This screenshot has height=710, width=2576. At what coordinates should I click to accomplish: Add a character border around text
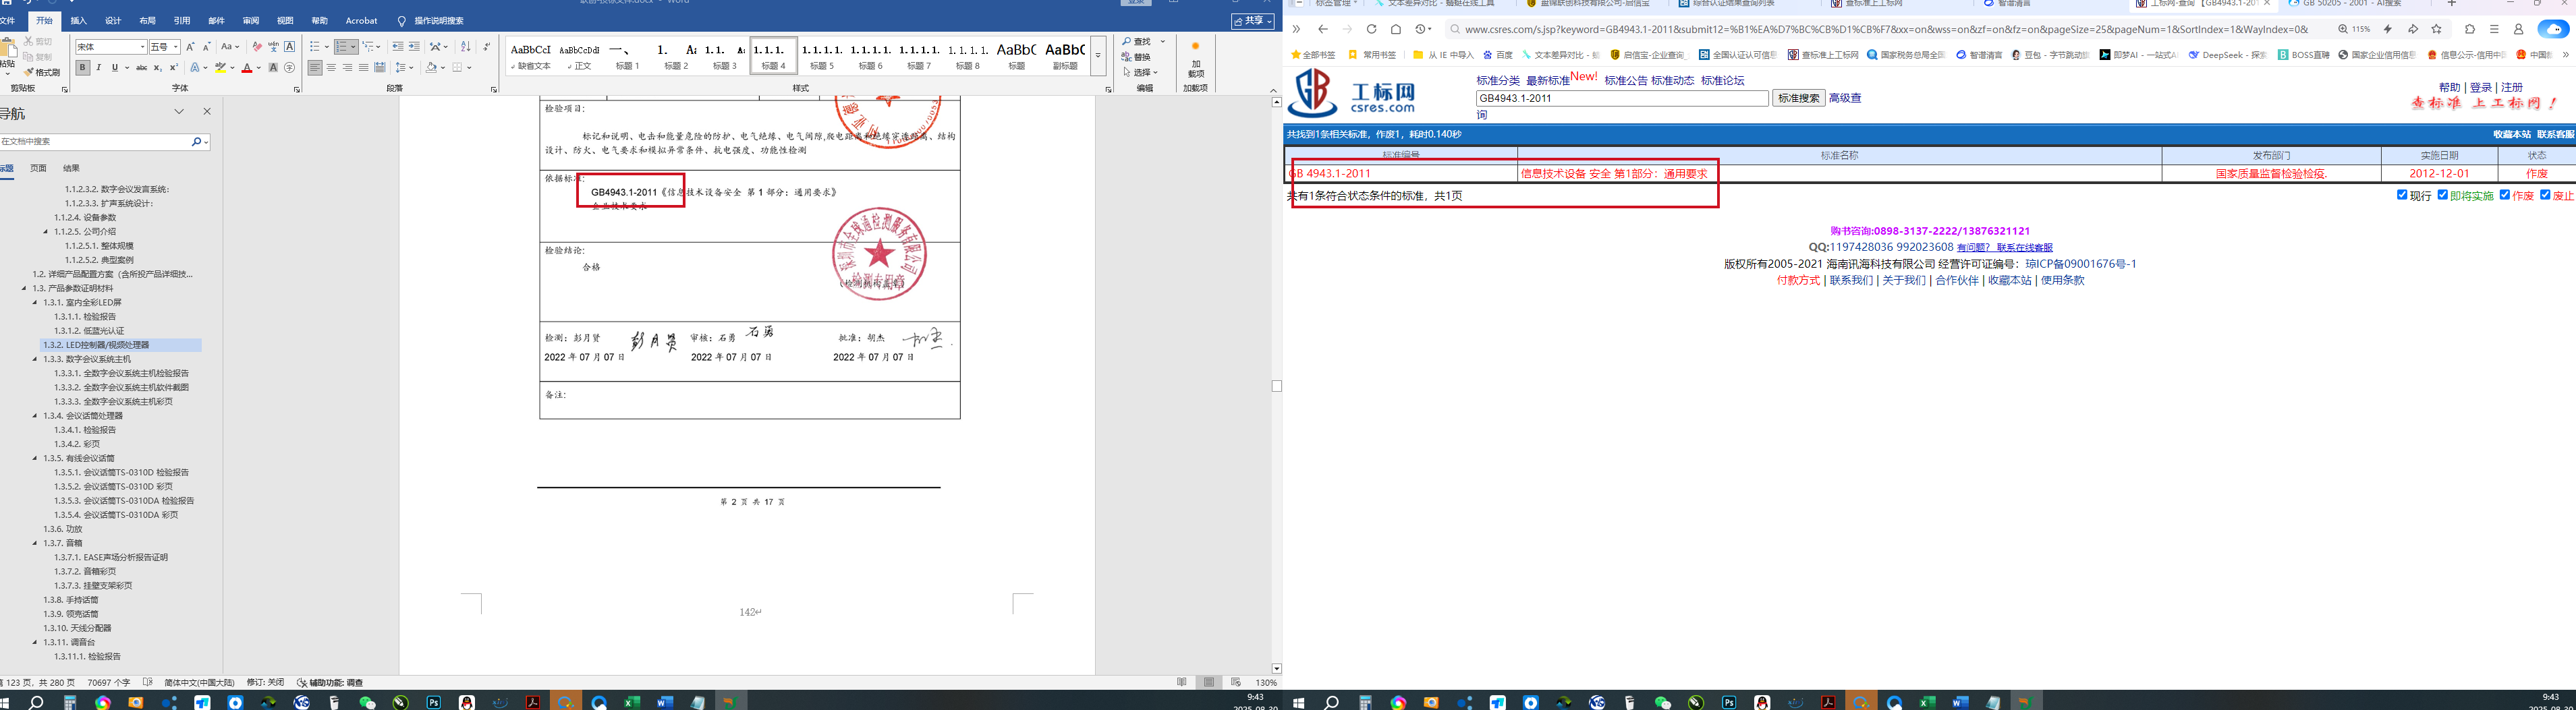point(290,47)
